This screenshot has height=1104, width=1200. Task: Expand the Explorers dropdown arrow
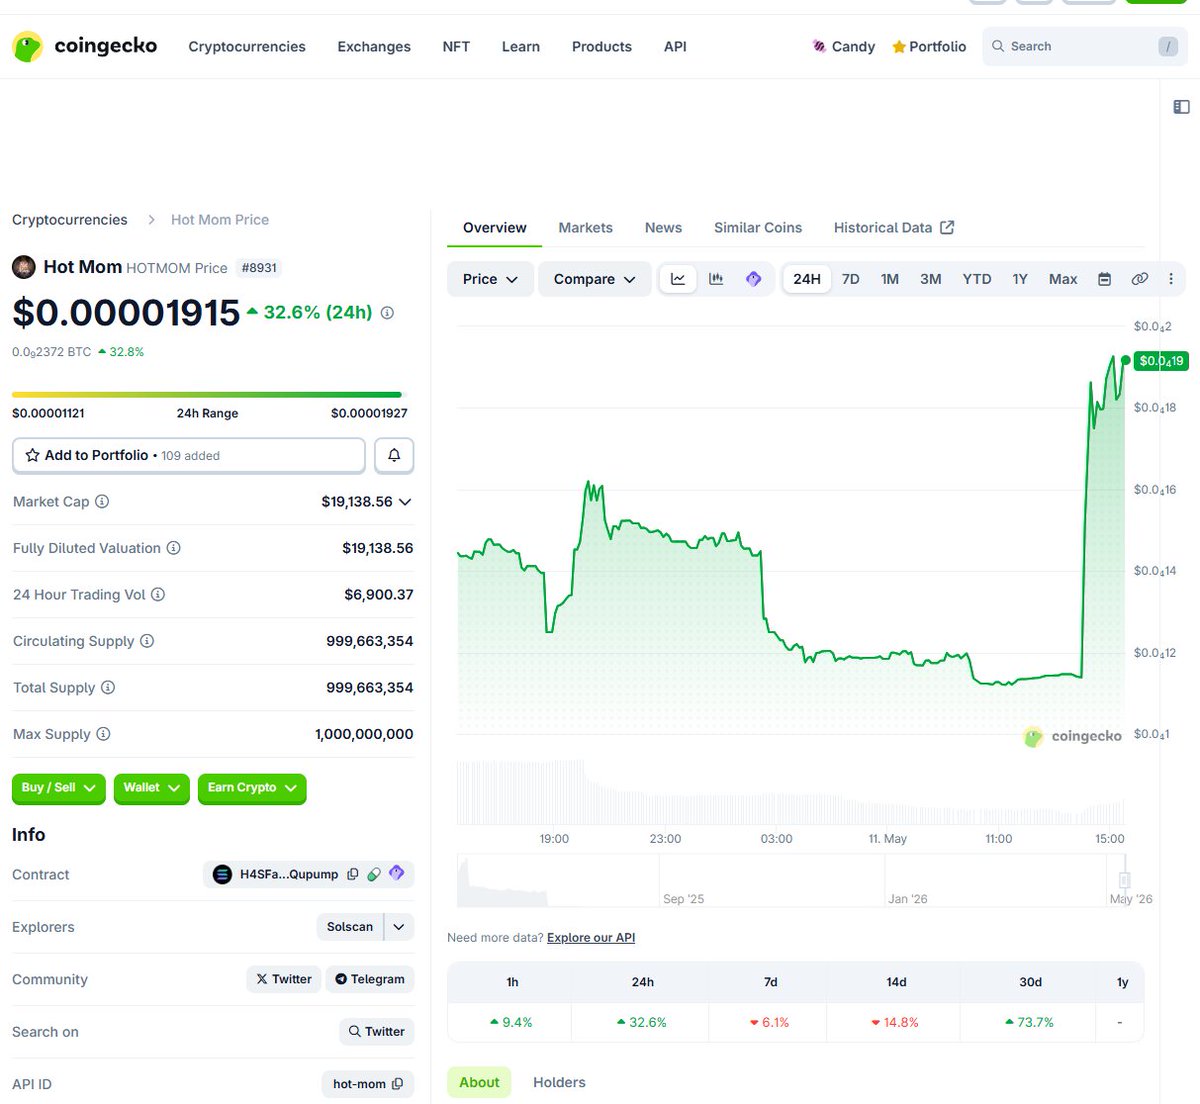pyautogui.click(x=399, y=927)
